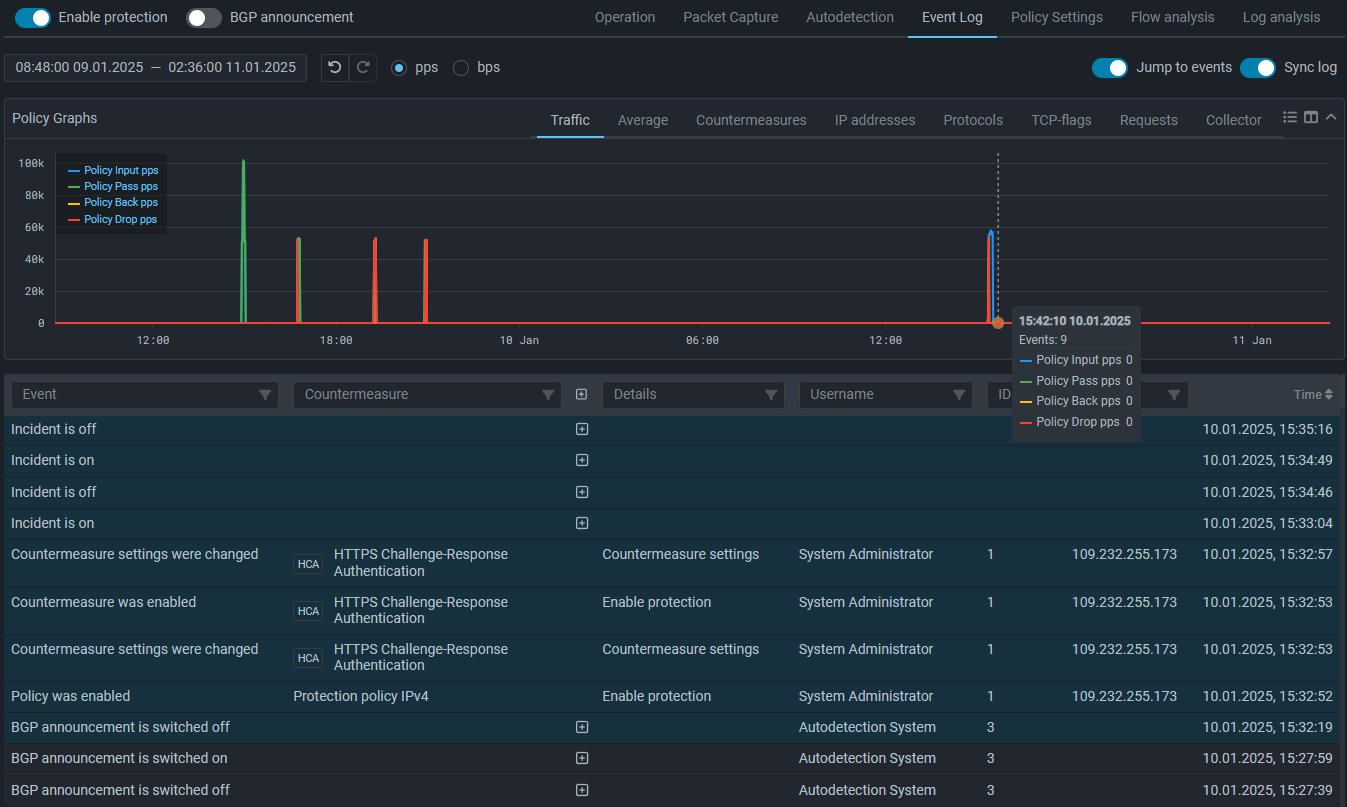The width and height of the screenshot is (1347, 807).
Task: Toggle the Enable protection switch
Action: tap(33, 17)
